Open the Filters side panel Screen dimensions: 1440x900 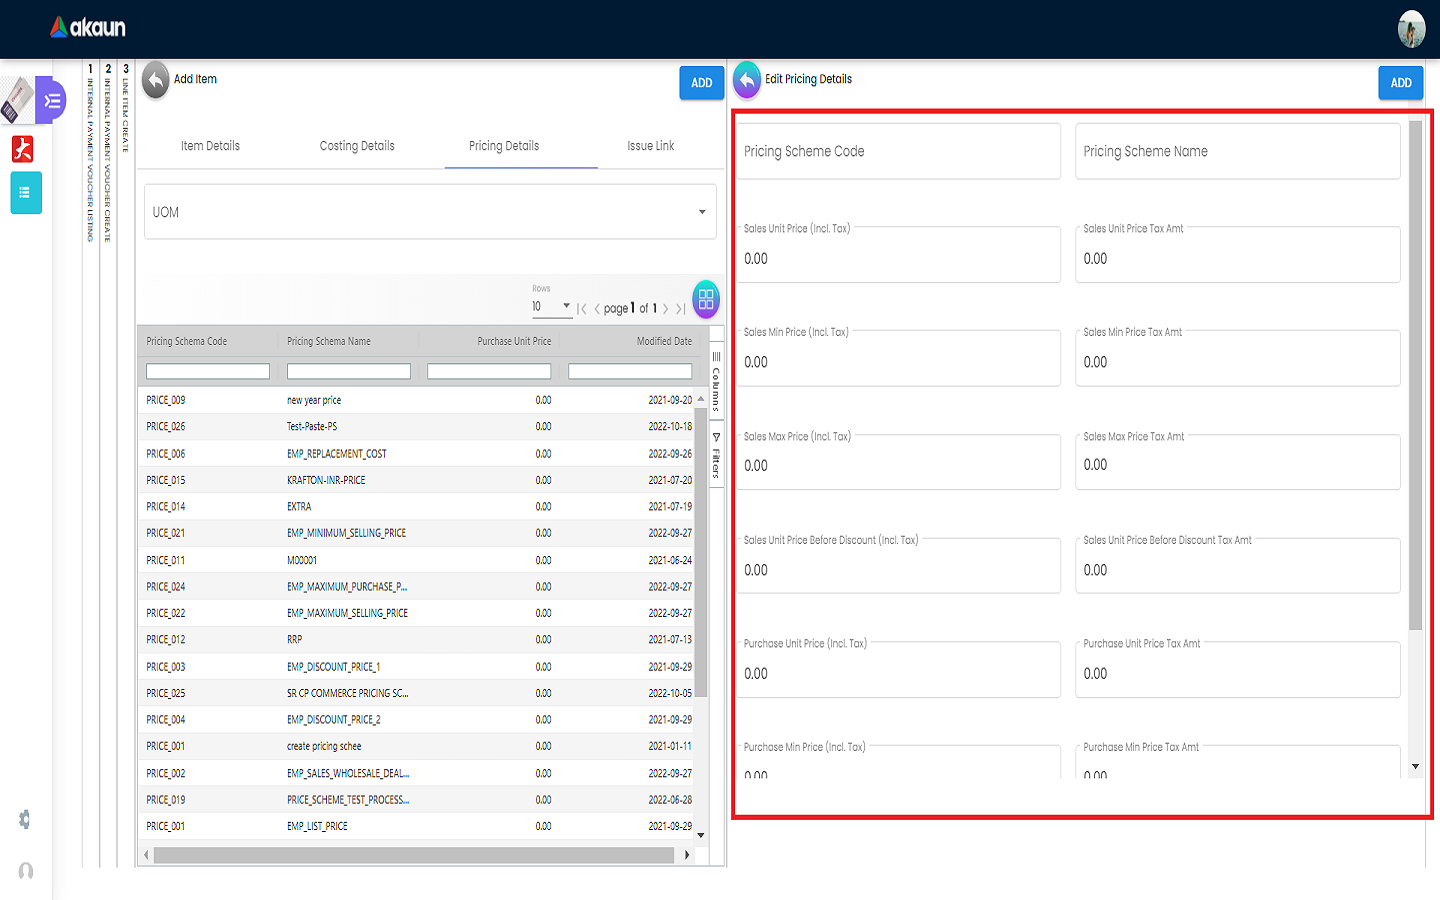click(x=716, y=456)
